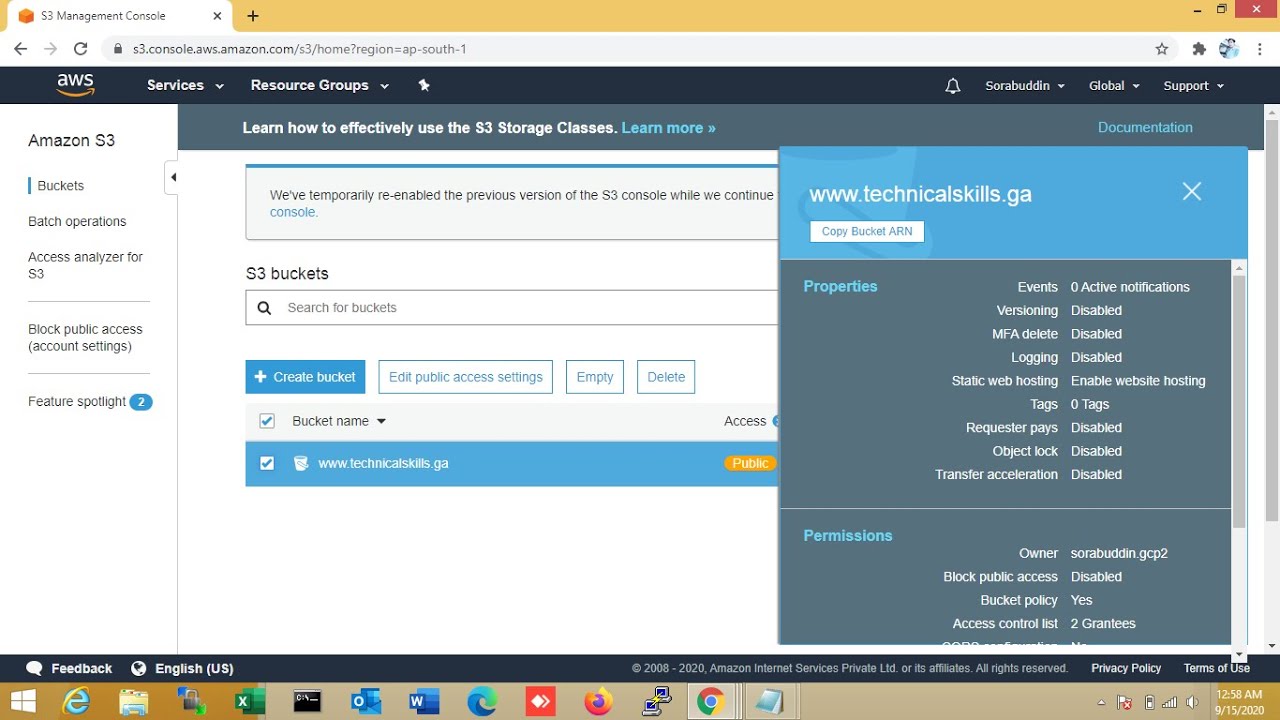Click the Copy Bucket ARN button
1280x720 pixels.
coord(867,231)
